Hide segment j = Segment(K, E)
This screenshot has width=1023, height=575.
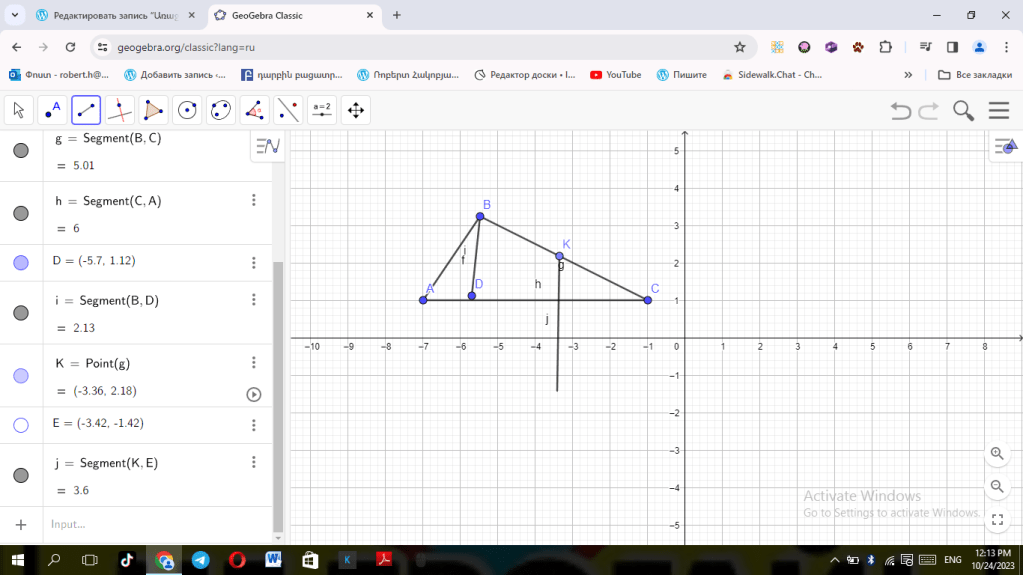coord(21,475)
